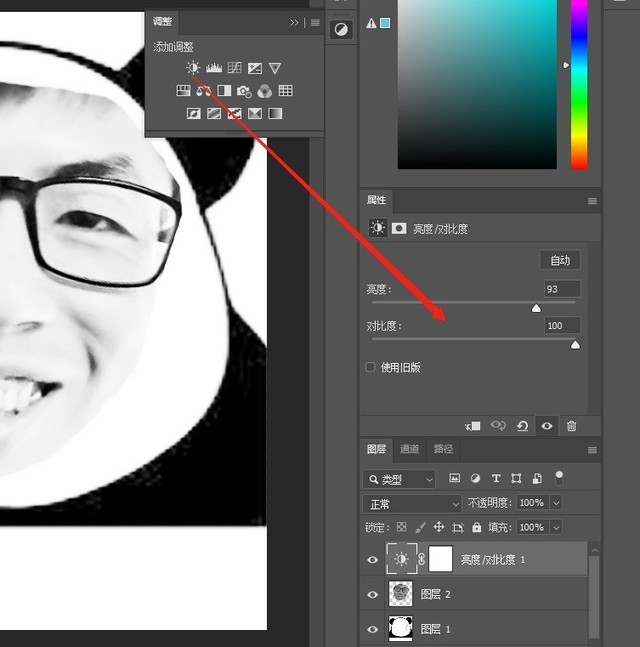Screen dimensions: 640x647
Task: Add a Brightness/Contrast adjustment
Action: (x=193, y=68)
